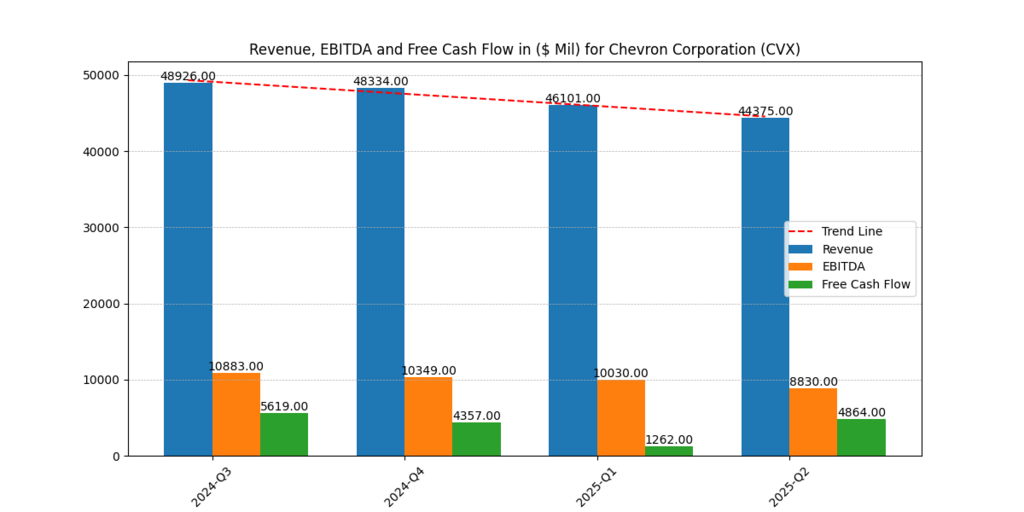Click the chart title mentioning Chevron Corporation
The height and width of the screenshot is (512, 1024).
524,49
